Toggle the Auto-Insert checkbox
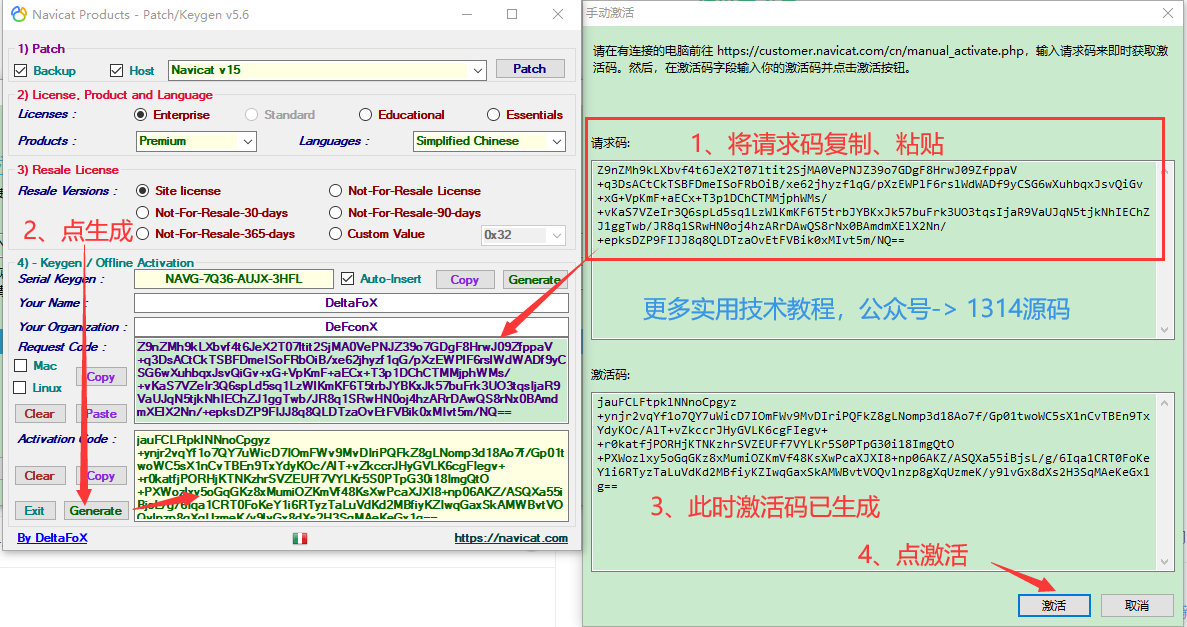 pos(347,279)
